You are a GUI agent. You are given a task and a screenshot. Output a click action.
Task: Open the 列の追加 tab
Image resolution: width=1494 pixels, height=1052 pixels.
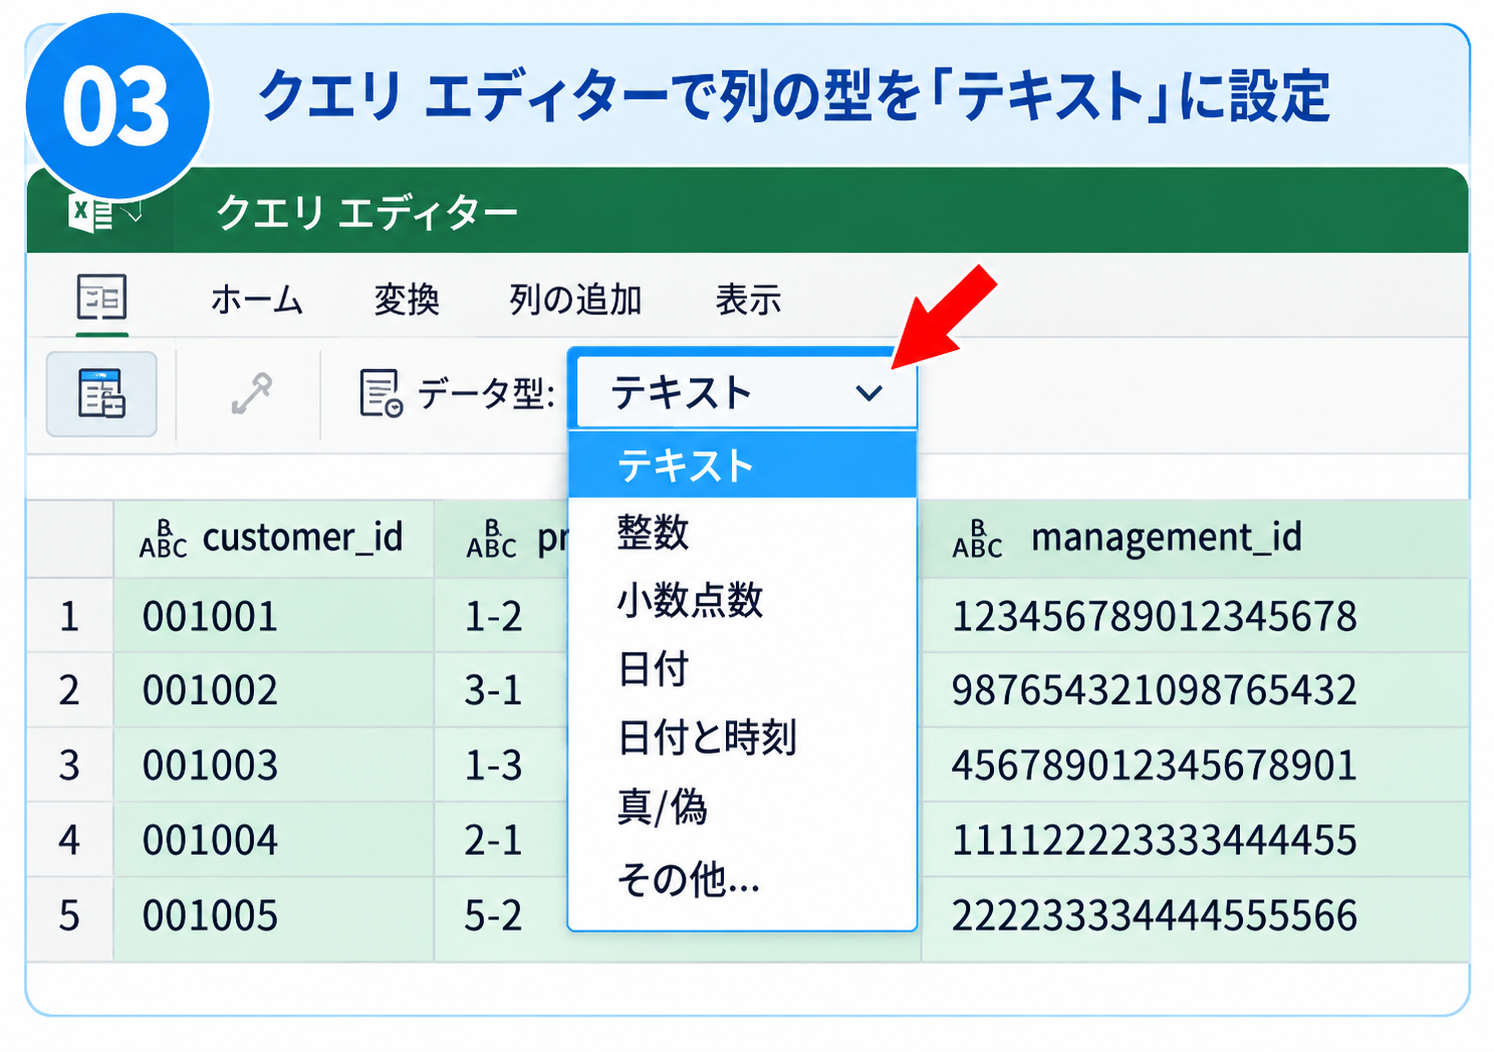pyautogui.click(x=575, y=299)
